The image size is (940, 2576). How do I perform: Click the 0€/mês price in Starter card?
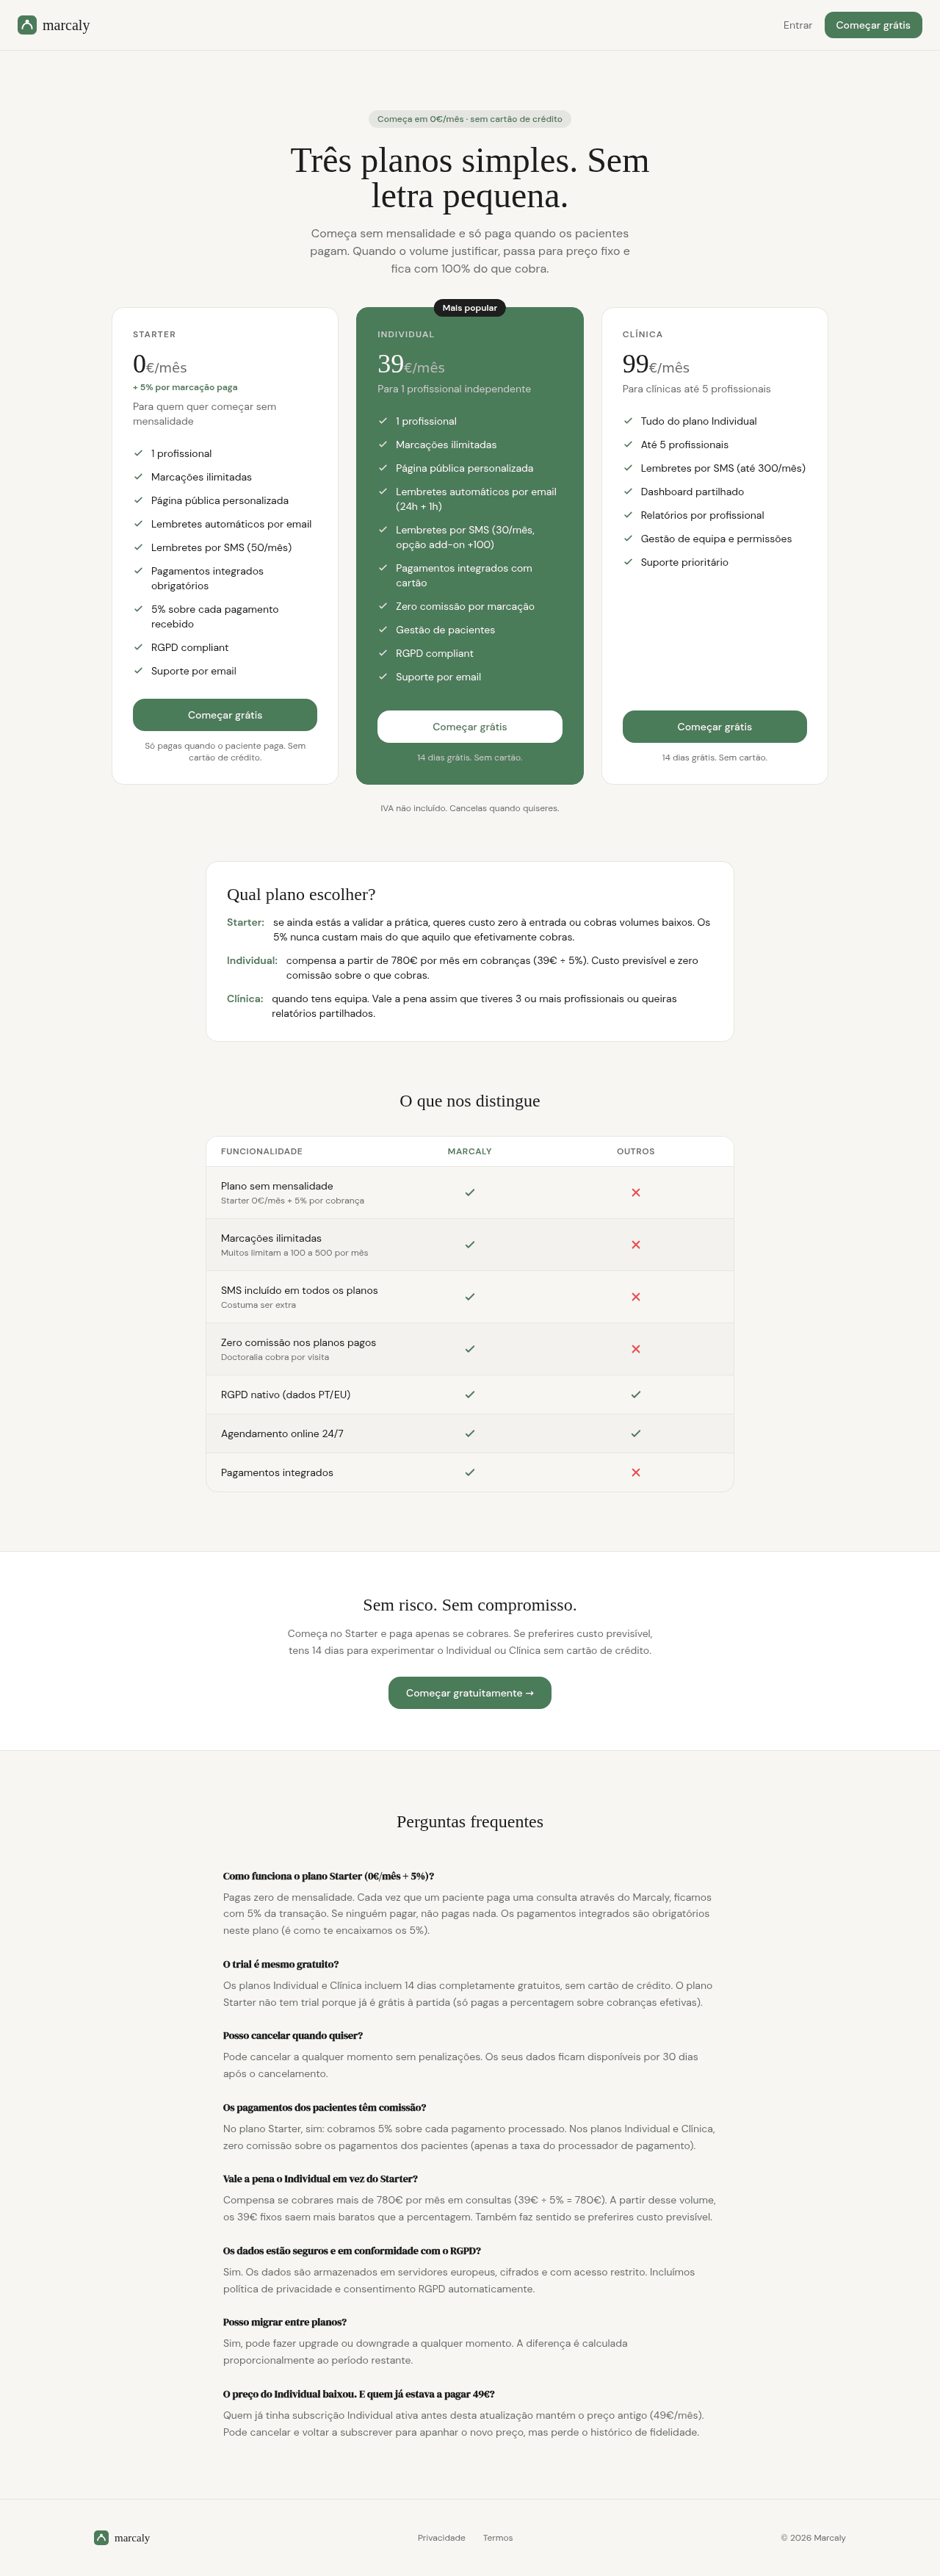point(160,365)
